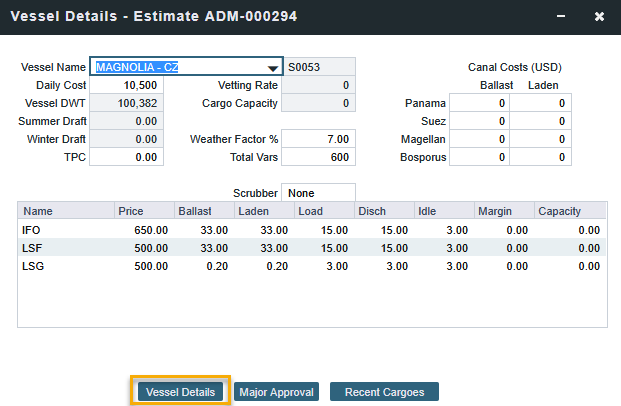Edit the TPC field
Screen dimensions: 621x406
point(125,157)
